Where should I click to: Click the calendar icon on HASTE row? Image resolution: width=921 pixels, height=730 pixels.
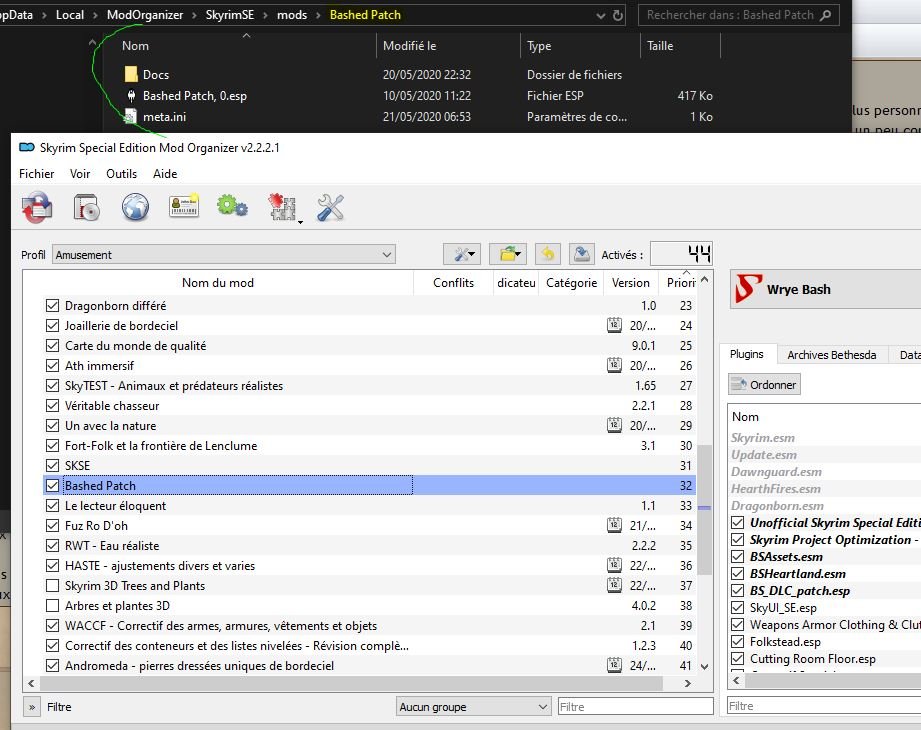tap(614, 565)
